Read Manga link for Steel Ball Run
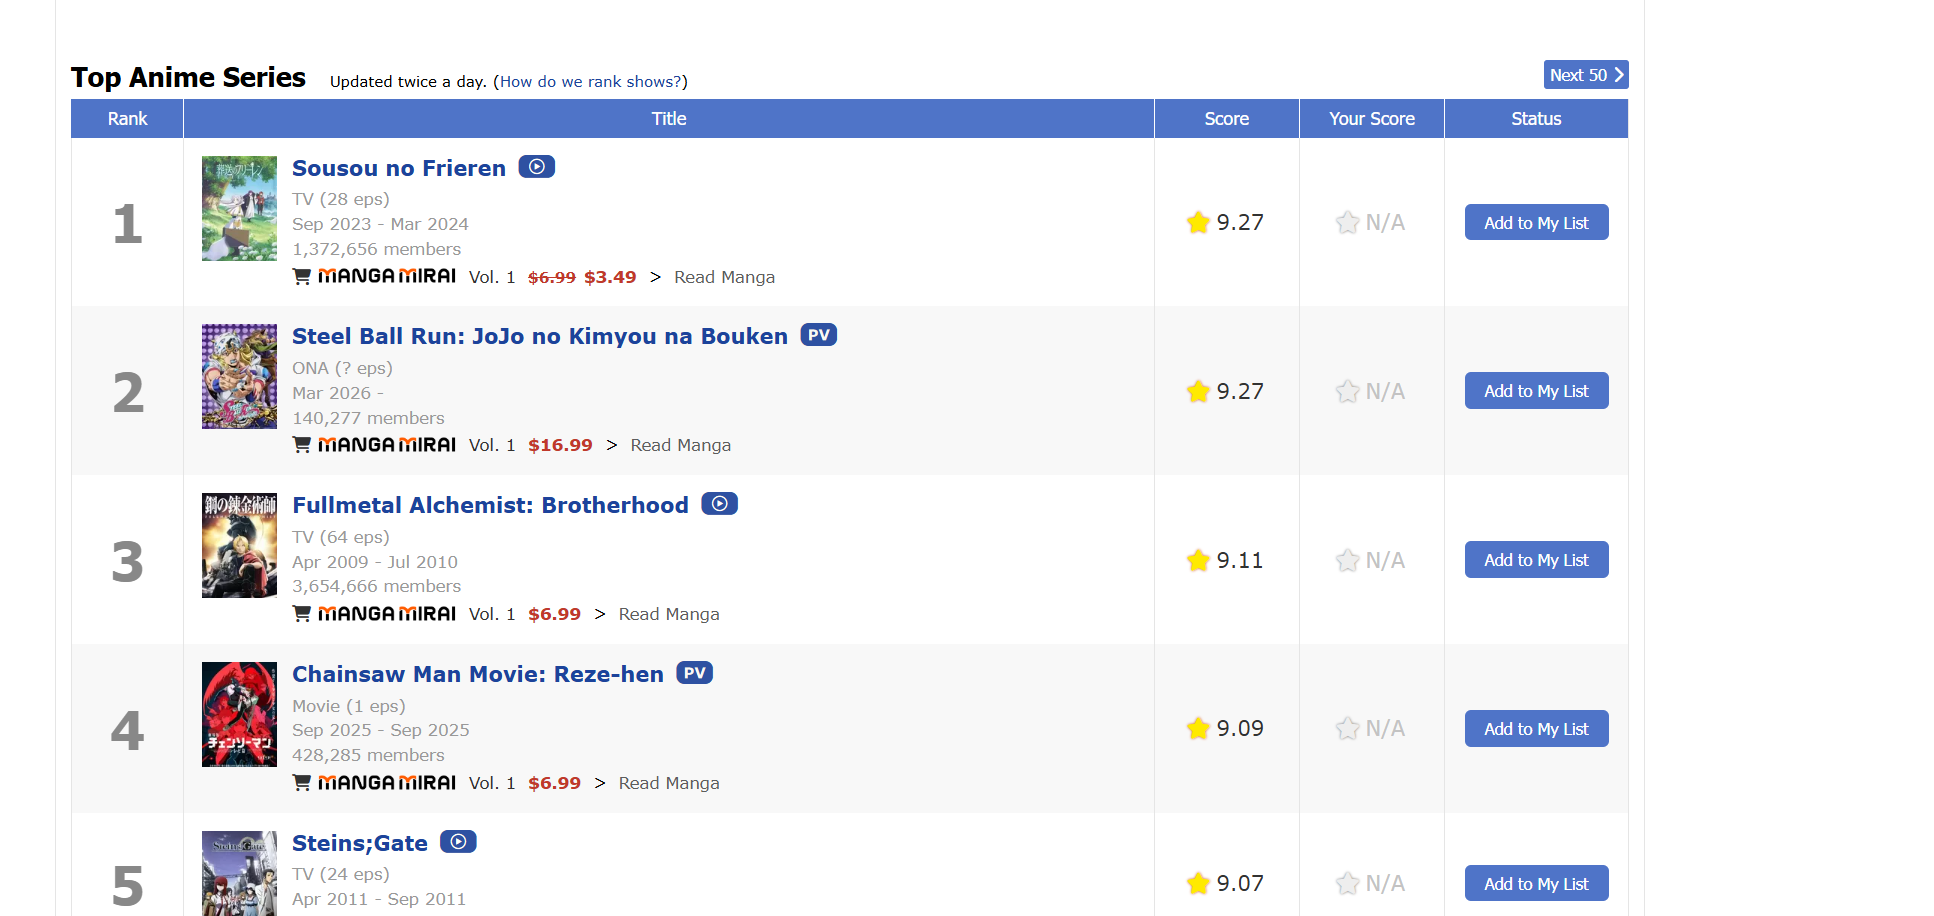The height and width of the screenshot is (916, 1934). 680,445
